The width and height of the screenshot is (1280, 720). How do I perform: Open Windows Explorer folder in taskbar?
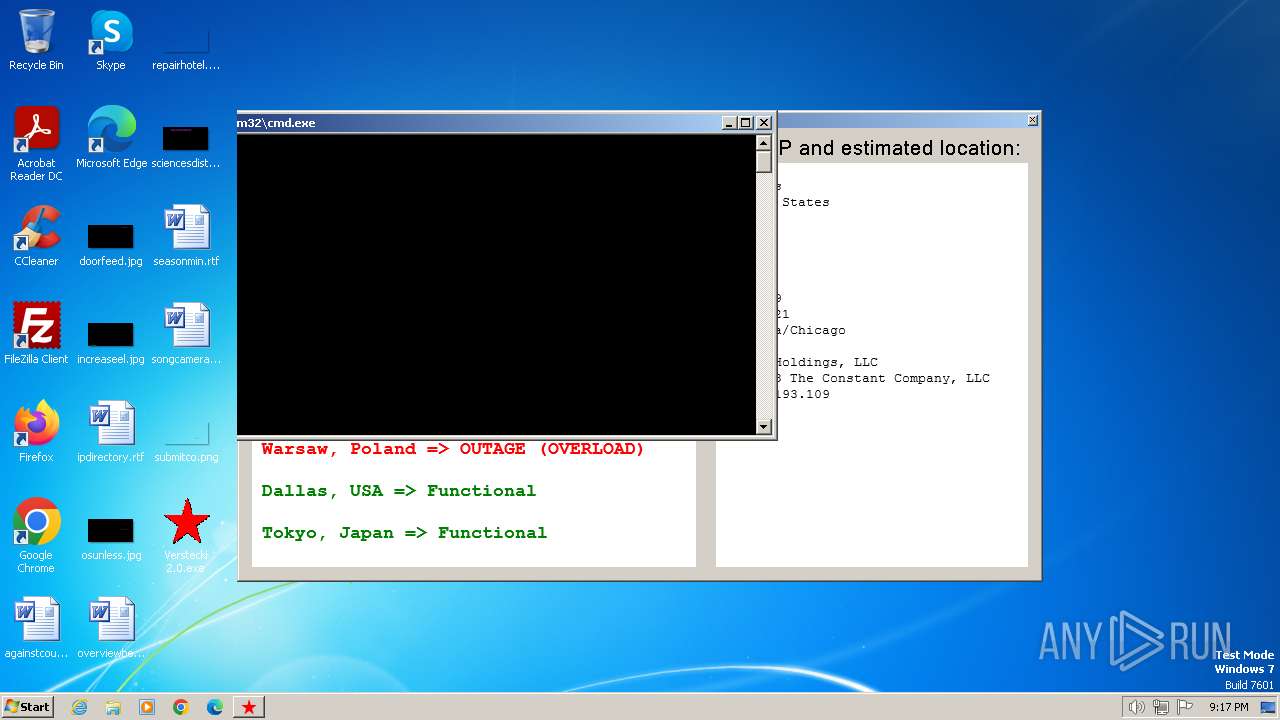(x=113, y=707)
